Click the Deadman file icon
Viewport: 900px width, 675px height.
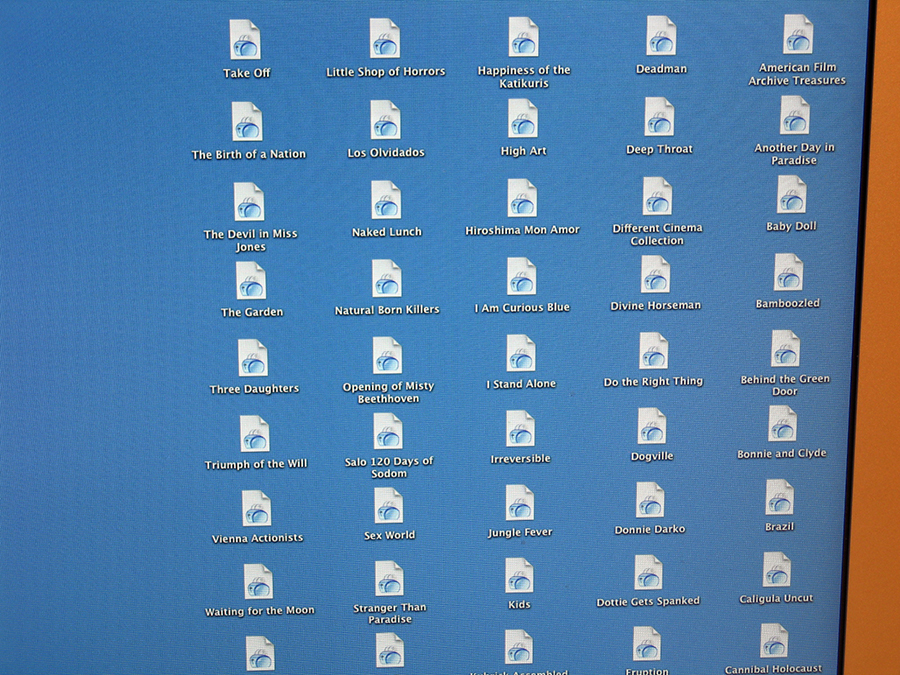661,36
